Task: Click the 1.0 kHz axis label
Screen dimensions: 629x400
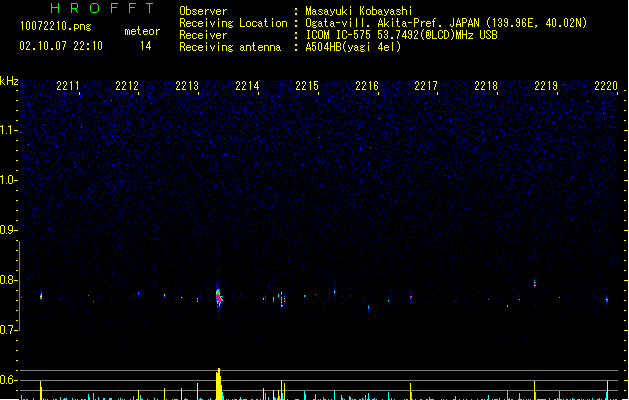Action: click(8, 180)
